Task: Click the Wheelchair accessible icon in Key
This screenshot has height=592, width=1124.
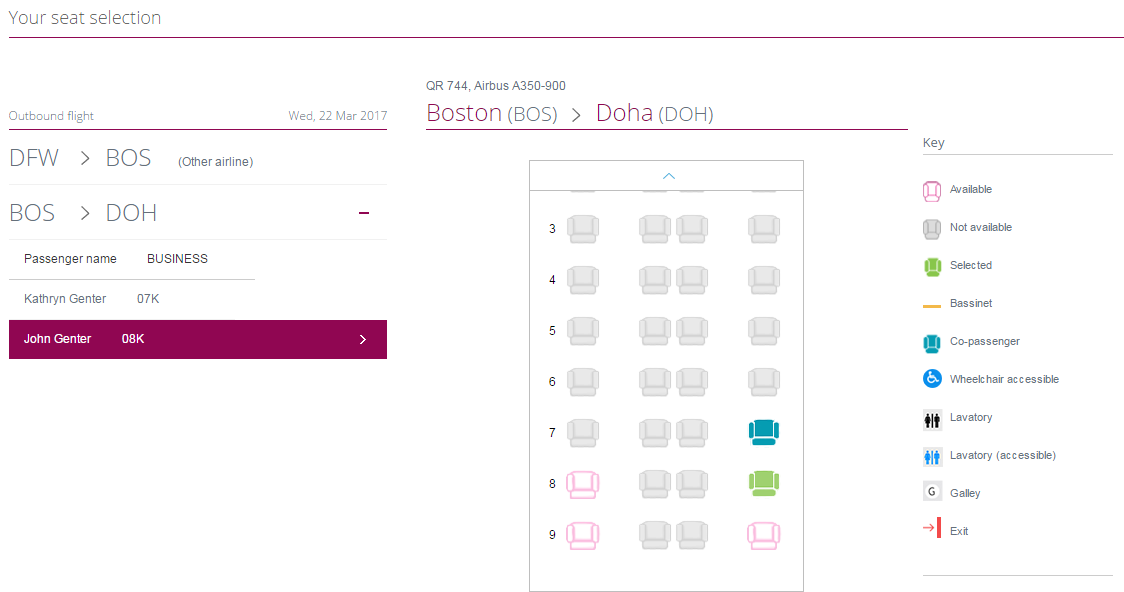Action: pyautogui.click(x=932, y=380)
